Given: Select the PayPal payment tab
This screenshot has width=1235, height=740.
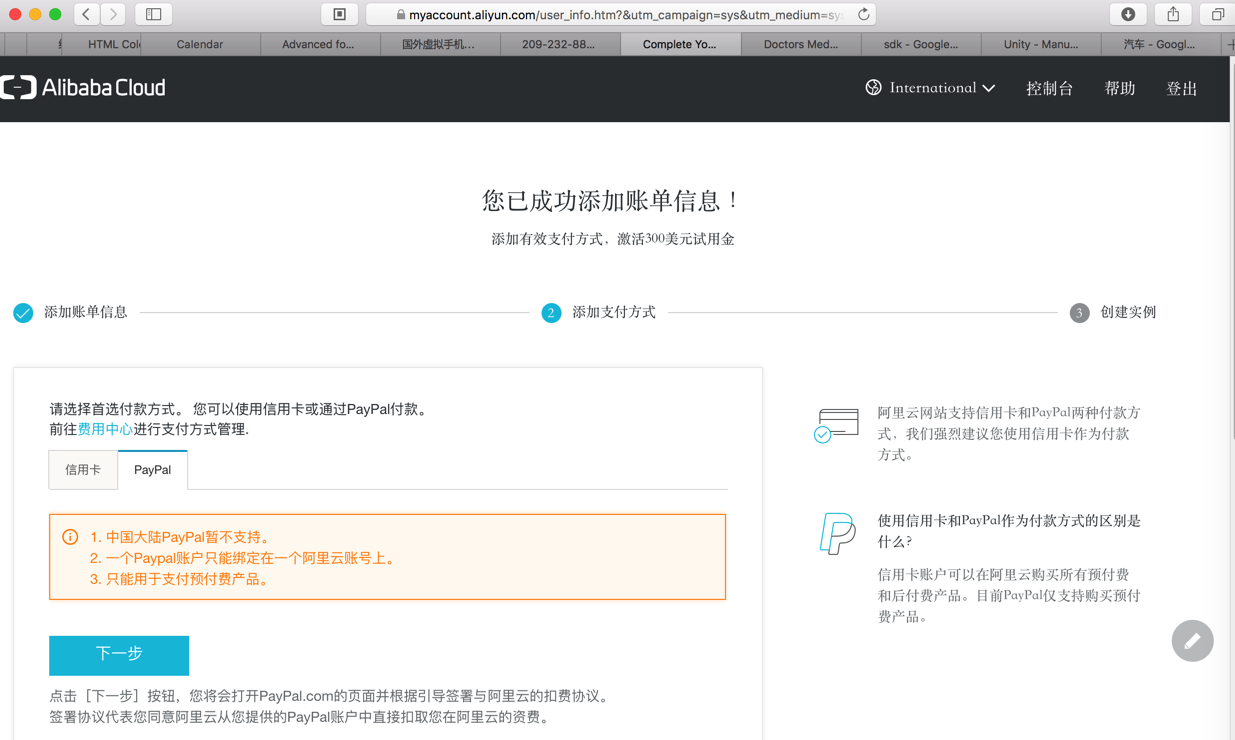Looking at the screenshot, I should [x=153, y=470].
